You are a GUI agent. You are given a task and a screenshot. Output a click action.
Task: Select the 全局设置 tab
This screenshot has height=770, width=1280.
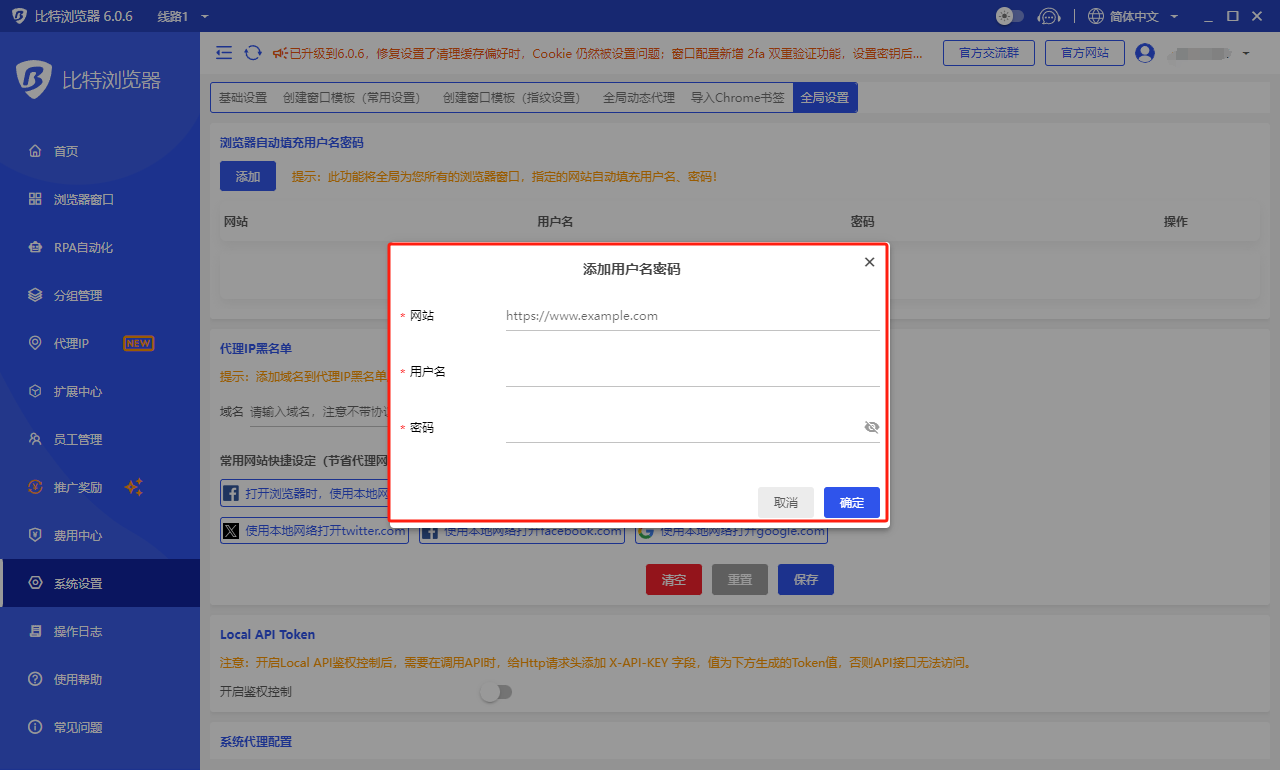tap(825, 97)
